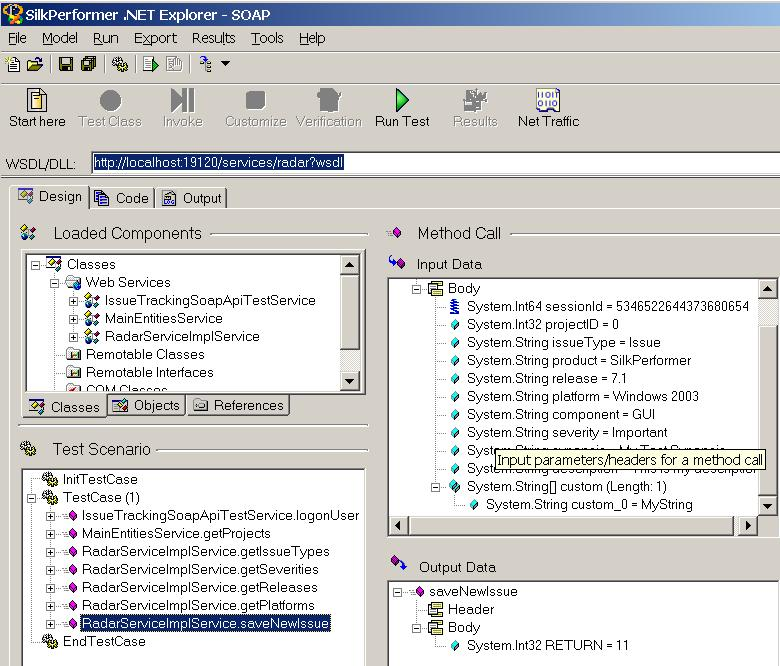Screen dimensions: 780x666
Task: Open the Net Traffic view
Action: point(548,107)
